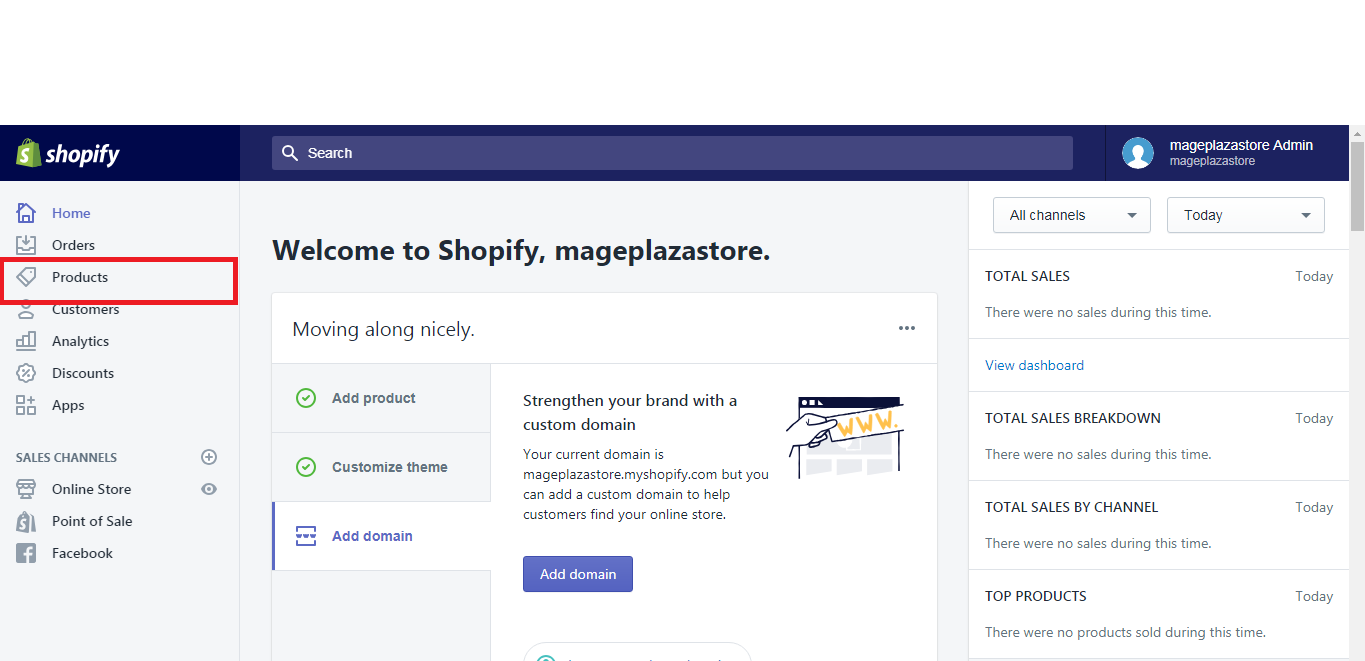Open Apps in sidebar

(68, 405)
